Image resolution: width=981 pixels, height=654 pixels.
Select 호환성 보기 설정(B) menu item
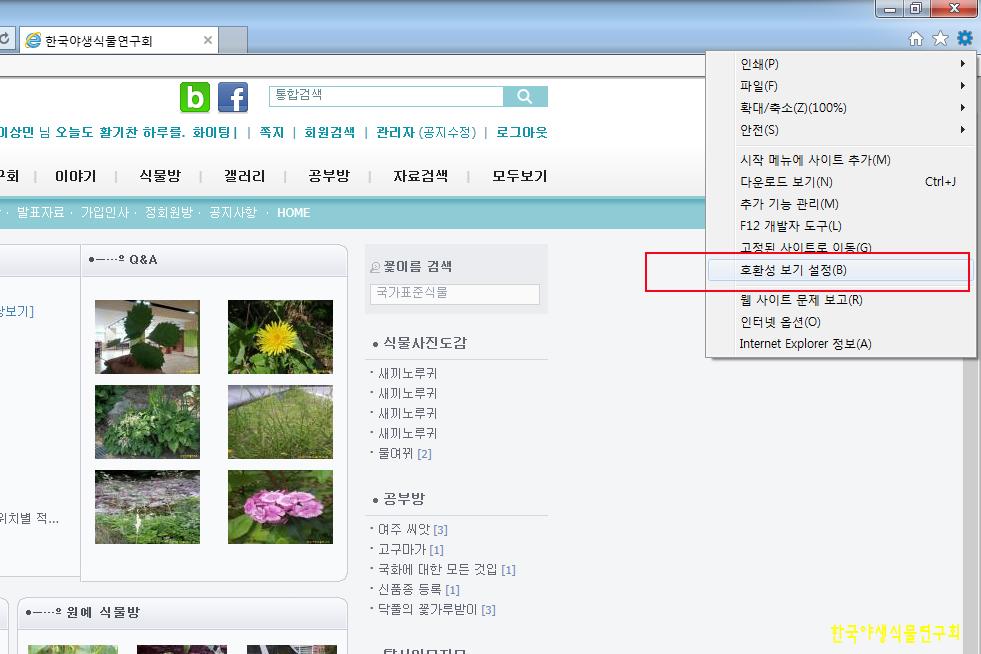793,271
